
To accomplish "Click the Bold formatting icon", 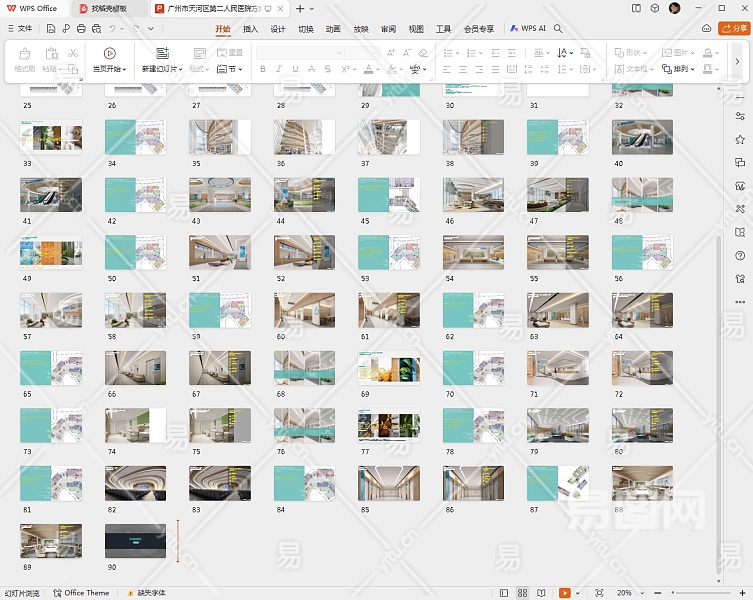I will (263, 69).
